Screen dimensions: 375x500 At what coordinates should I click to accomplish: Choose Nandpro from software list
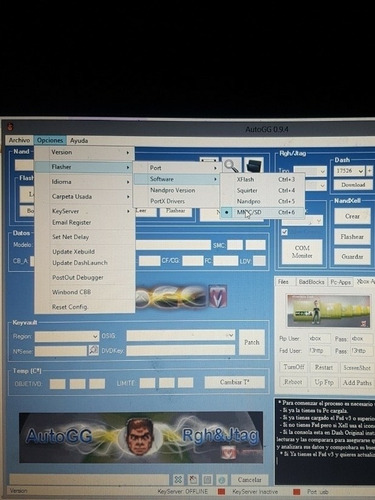[x=262, y=201]
